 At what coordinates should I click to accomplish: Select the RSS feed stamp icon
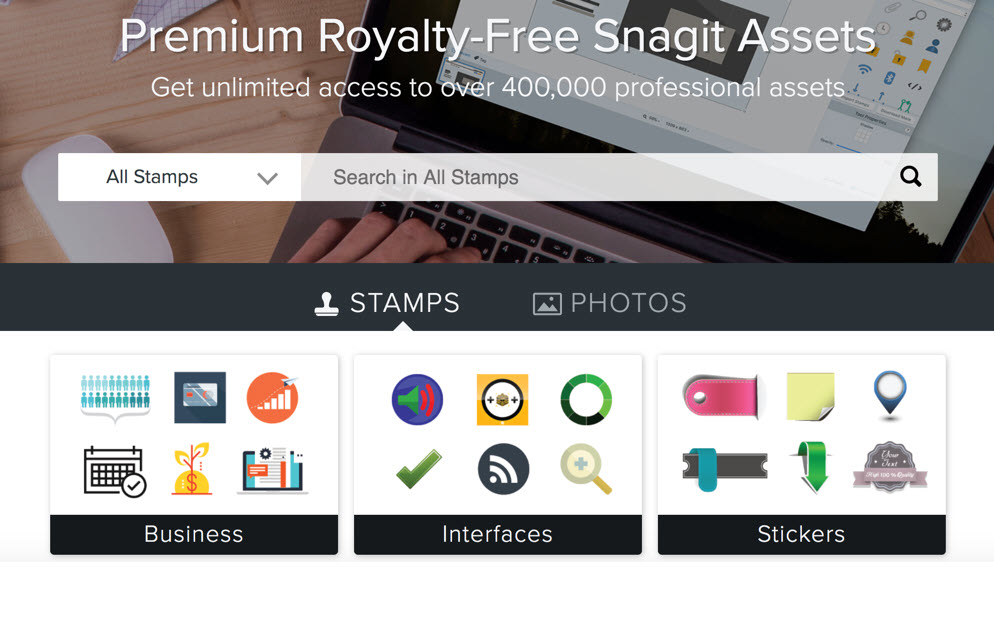click(x=503, y=468)
